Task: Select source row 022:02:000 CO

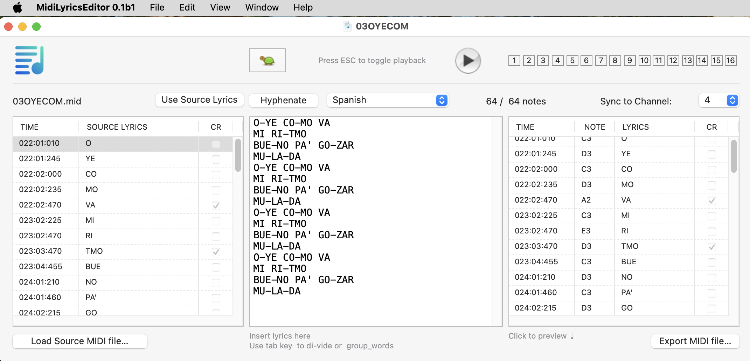Action: pos(123,174)
